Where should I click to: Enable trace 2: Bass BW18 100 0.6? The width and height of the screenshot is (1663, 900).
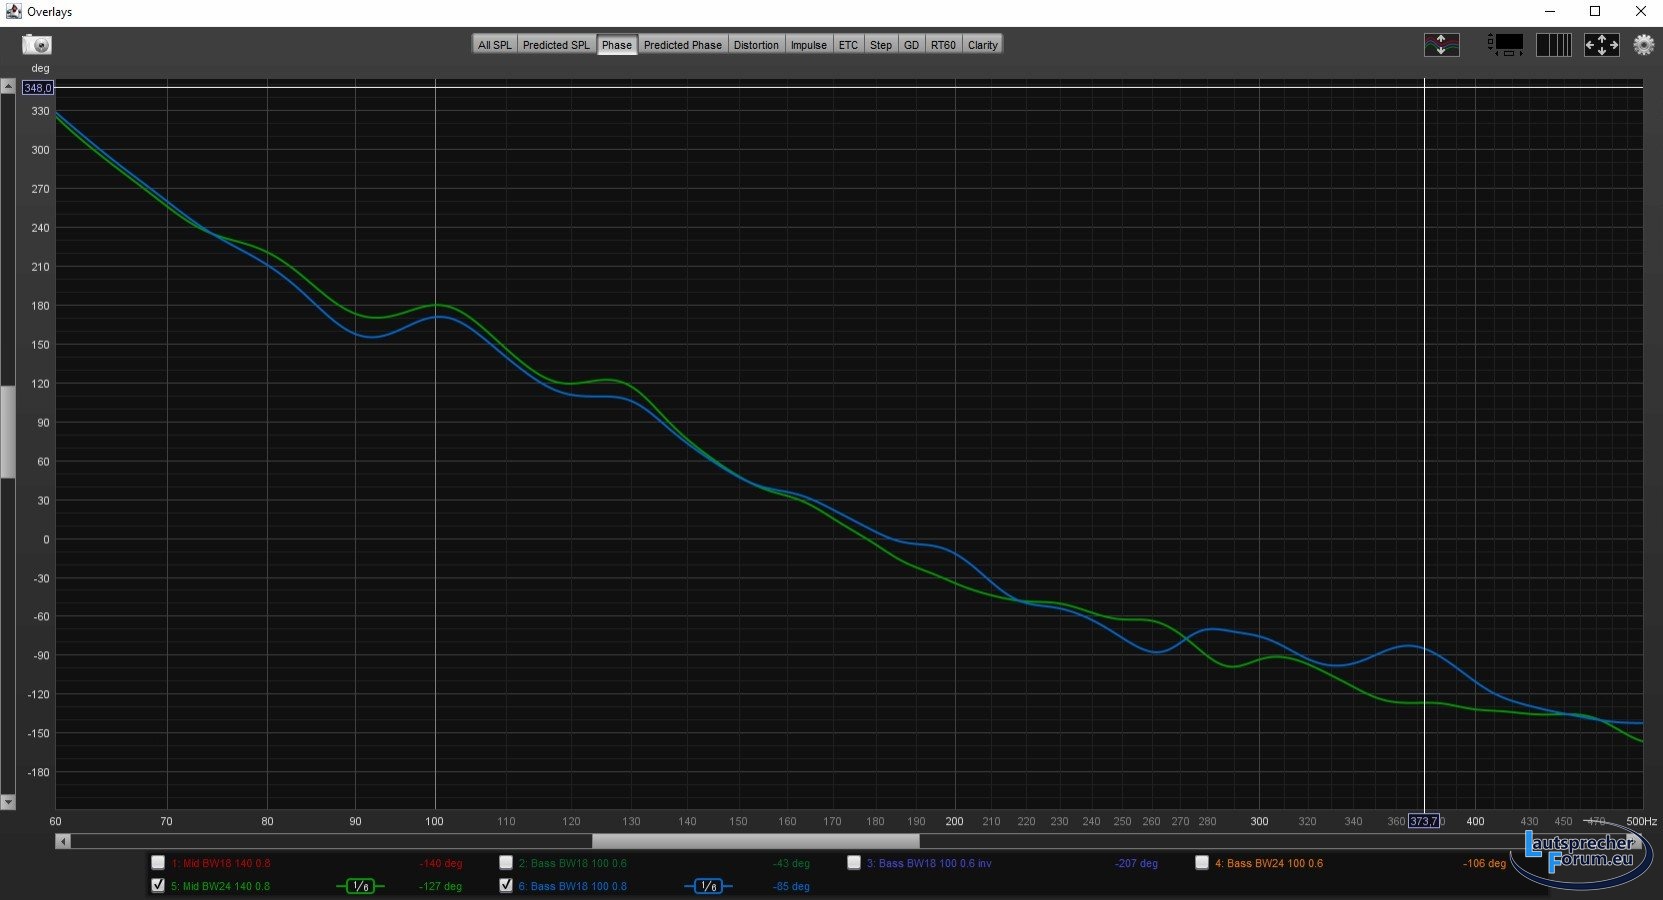point(506,862)
